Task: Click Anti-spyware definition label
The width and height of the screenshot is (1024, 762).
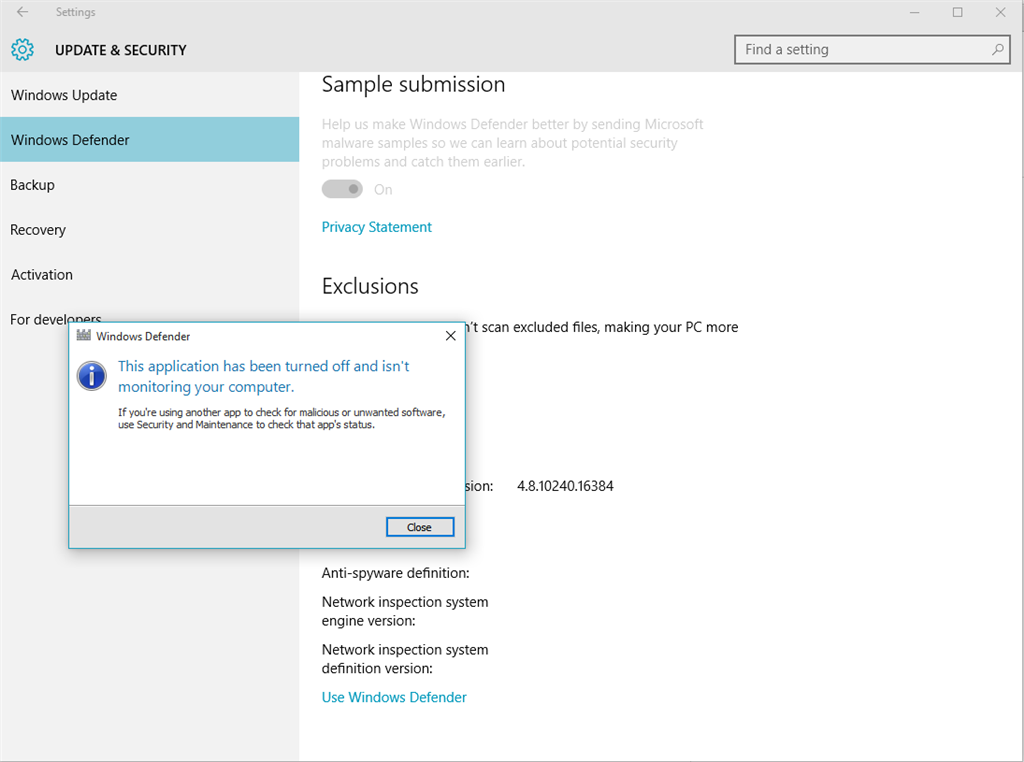Action: (x=395, y=573)
